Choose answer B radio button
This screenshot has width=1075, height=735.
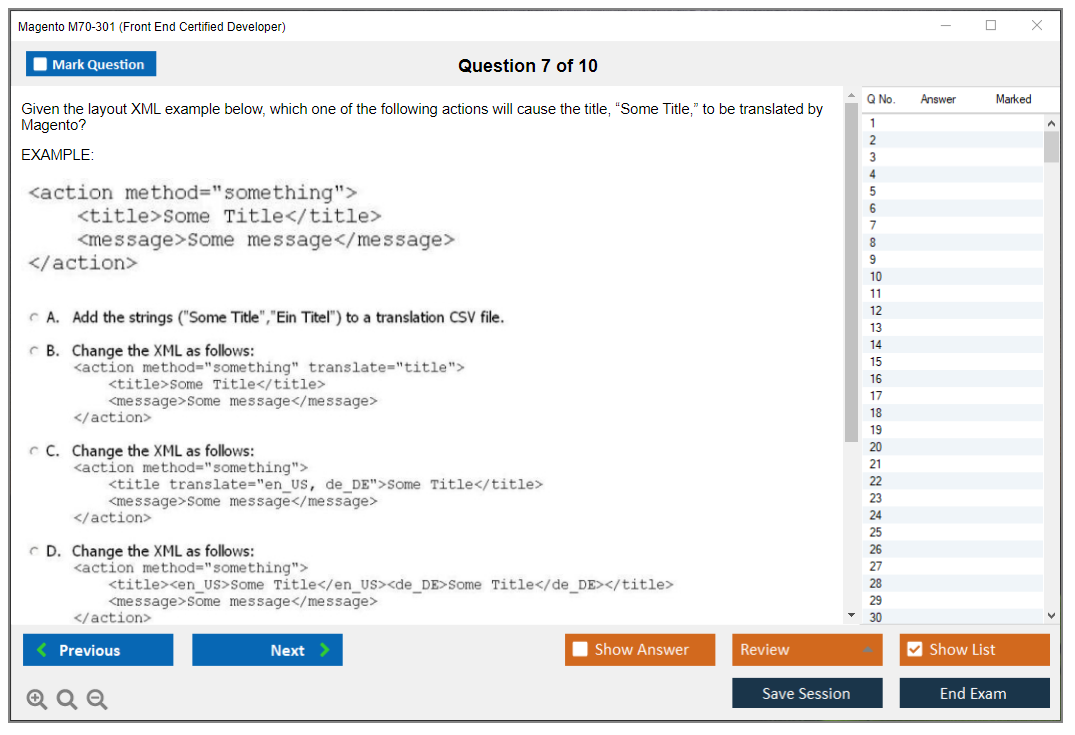(x=34, y=351)
